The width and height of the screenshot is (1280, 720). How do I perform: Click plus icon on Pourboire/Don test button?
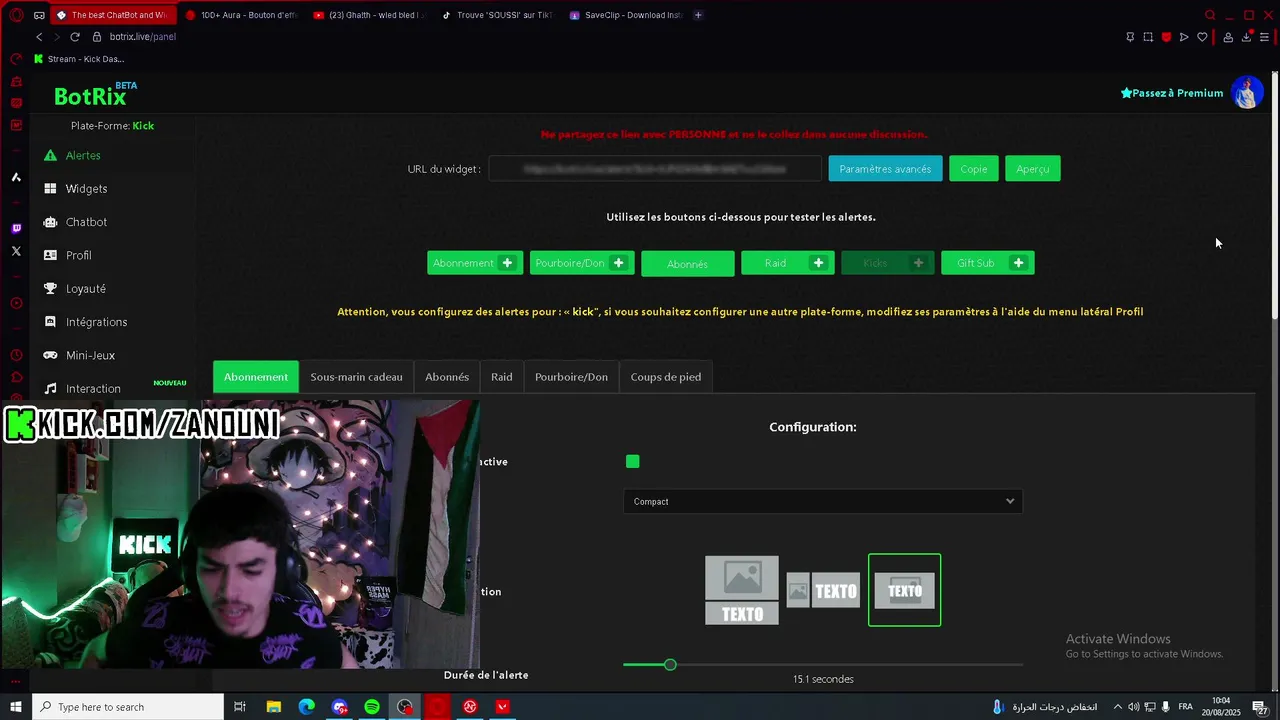(618, 263)
